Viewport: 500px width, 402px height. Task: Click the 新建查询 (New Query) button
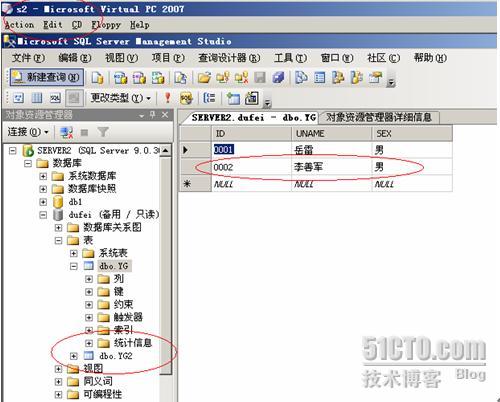pos(47,78)
